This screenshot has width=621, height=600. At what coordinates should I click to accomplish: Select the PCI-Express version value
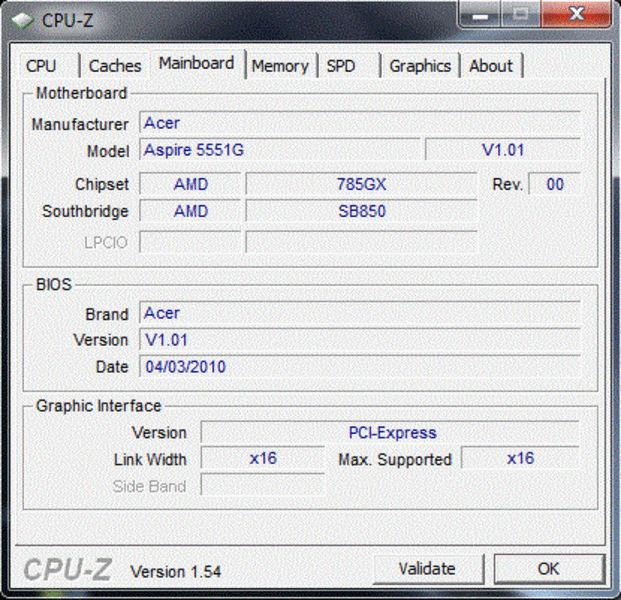tap(390, 432)
